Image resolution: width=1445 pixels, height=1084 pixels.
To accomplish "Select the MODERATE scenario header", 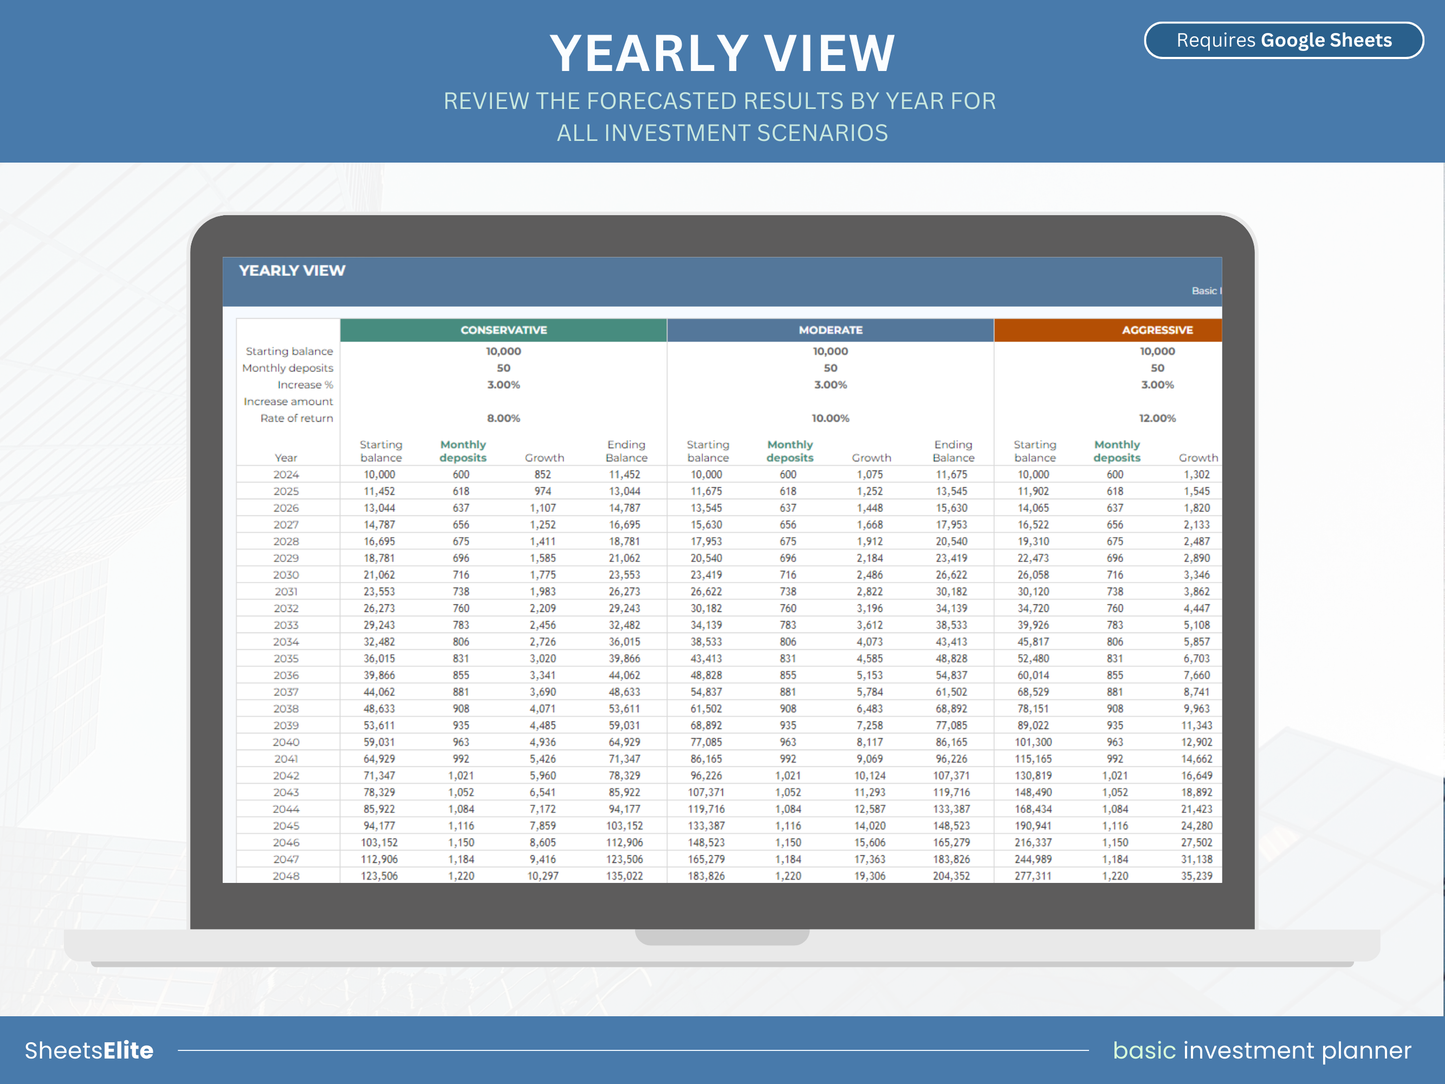I will tap(830, 330).
